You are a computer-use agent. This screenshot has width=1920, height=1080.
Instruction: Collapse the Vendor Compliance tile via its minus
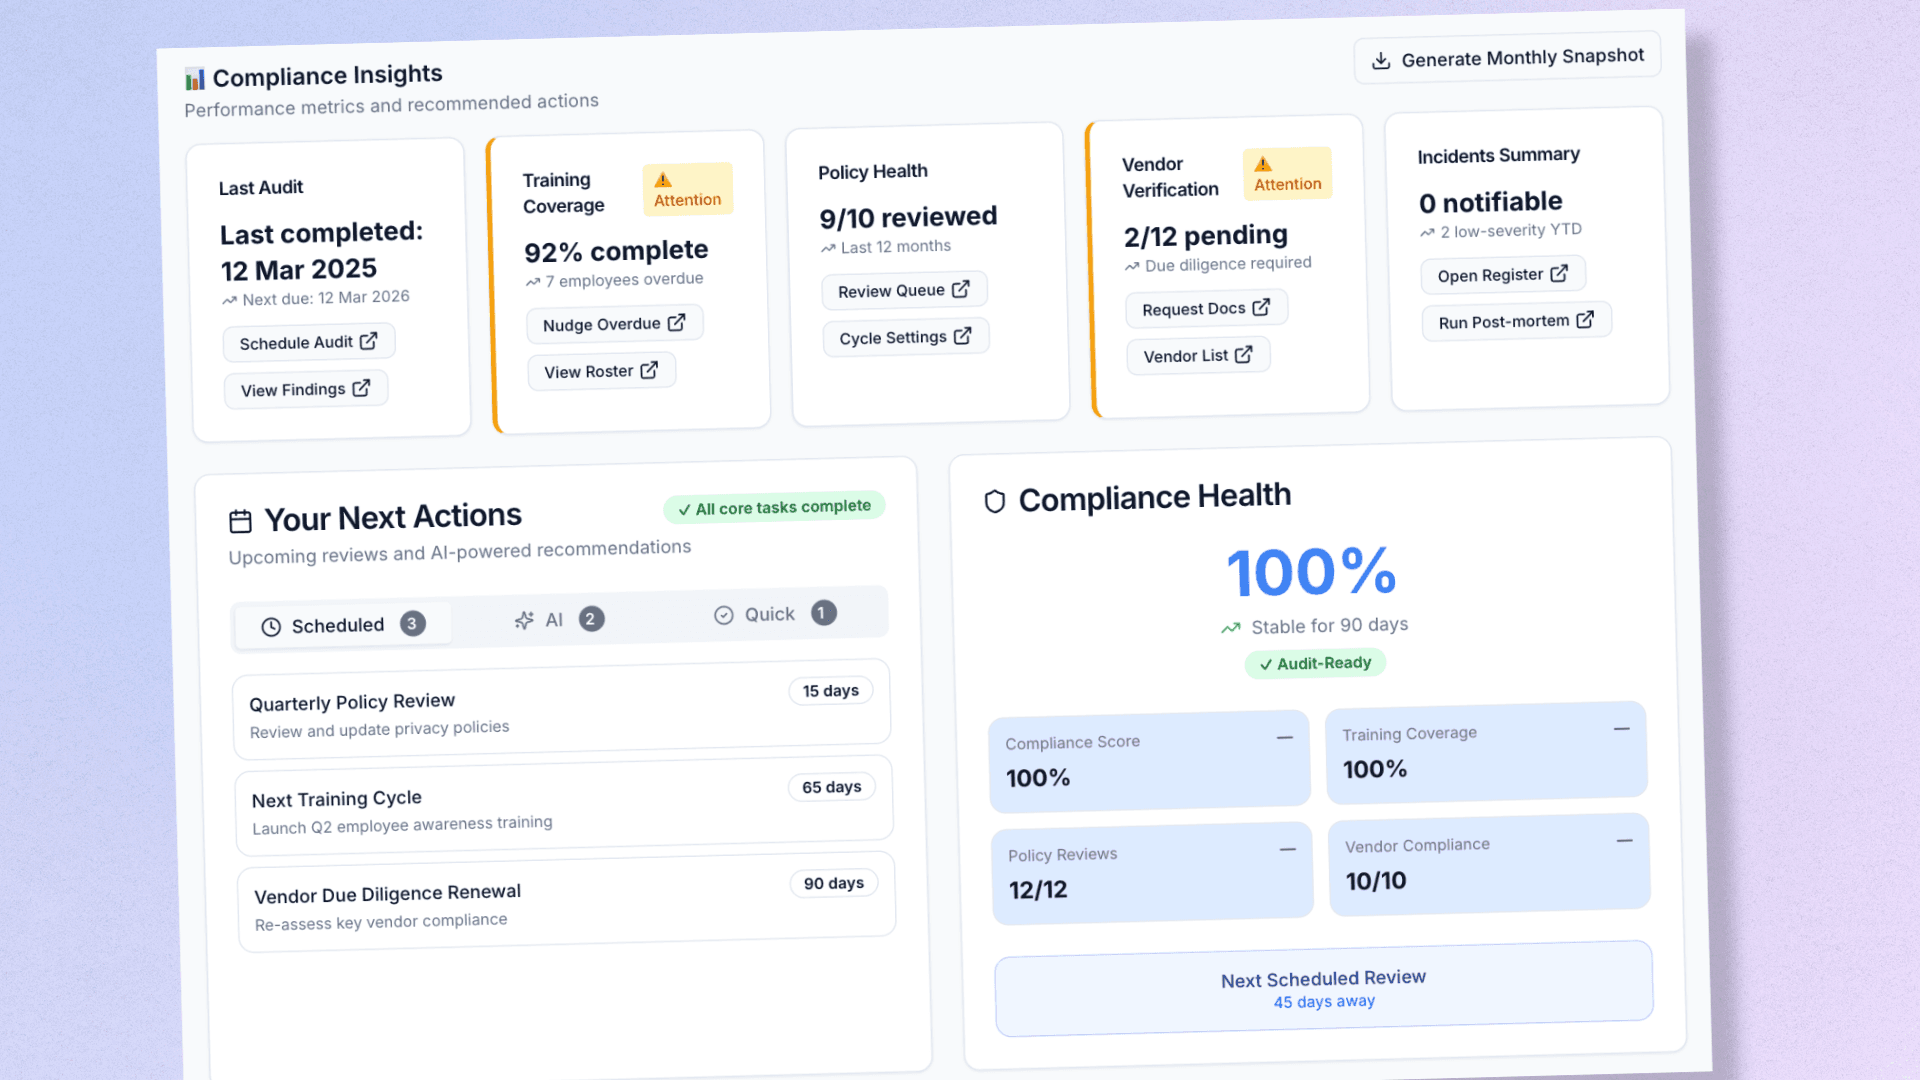(1624, 841)
